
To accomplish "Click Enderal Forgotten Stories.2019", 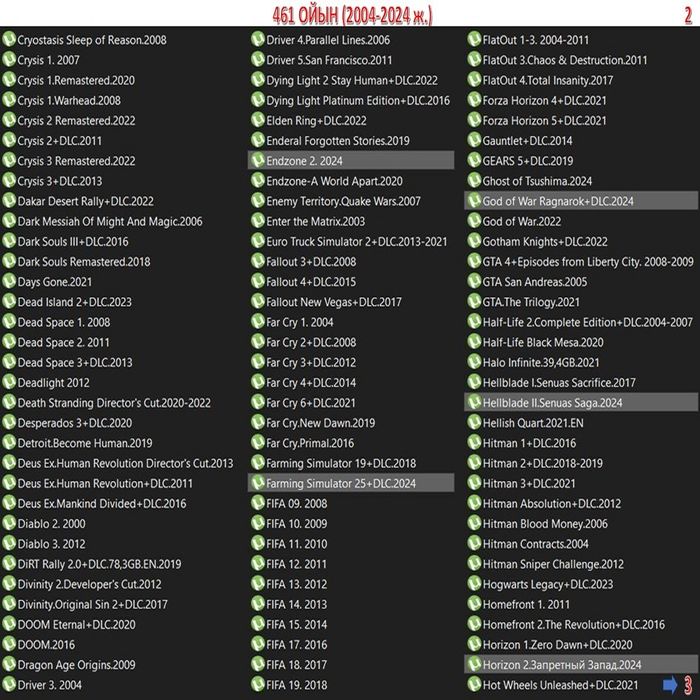I will (338, 141).
